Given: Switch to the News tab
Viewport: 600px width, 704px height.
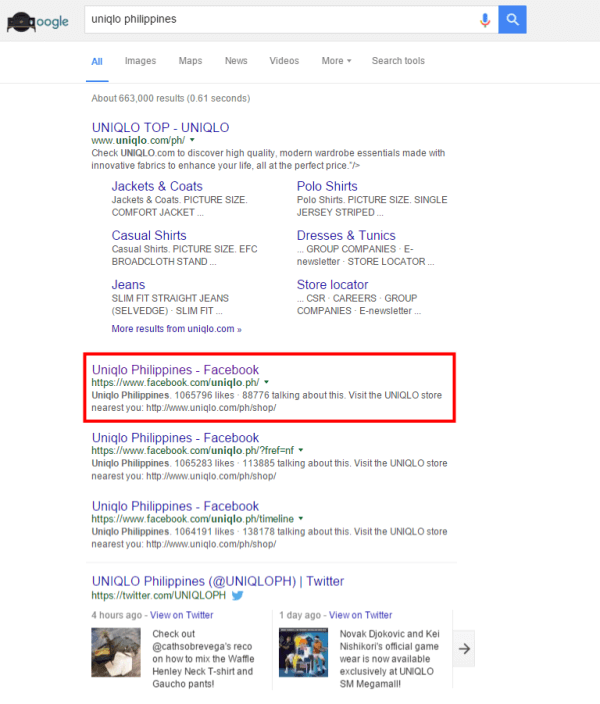Looking at the screenshot, I should [x=236, y=61].
